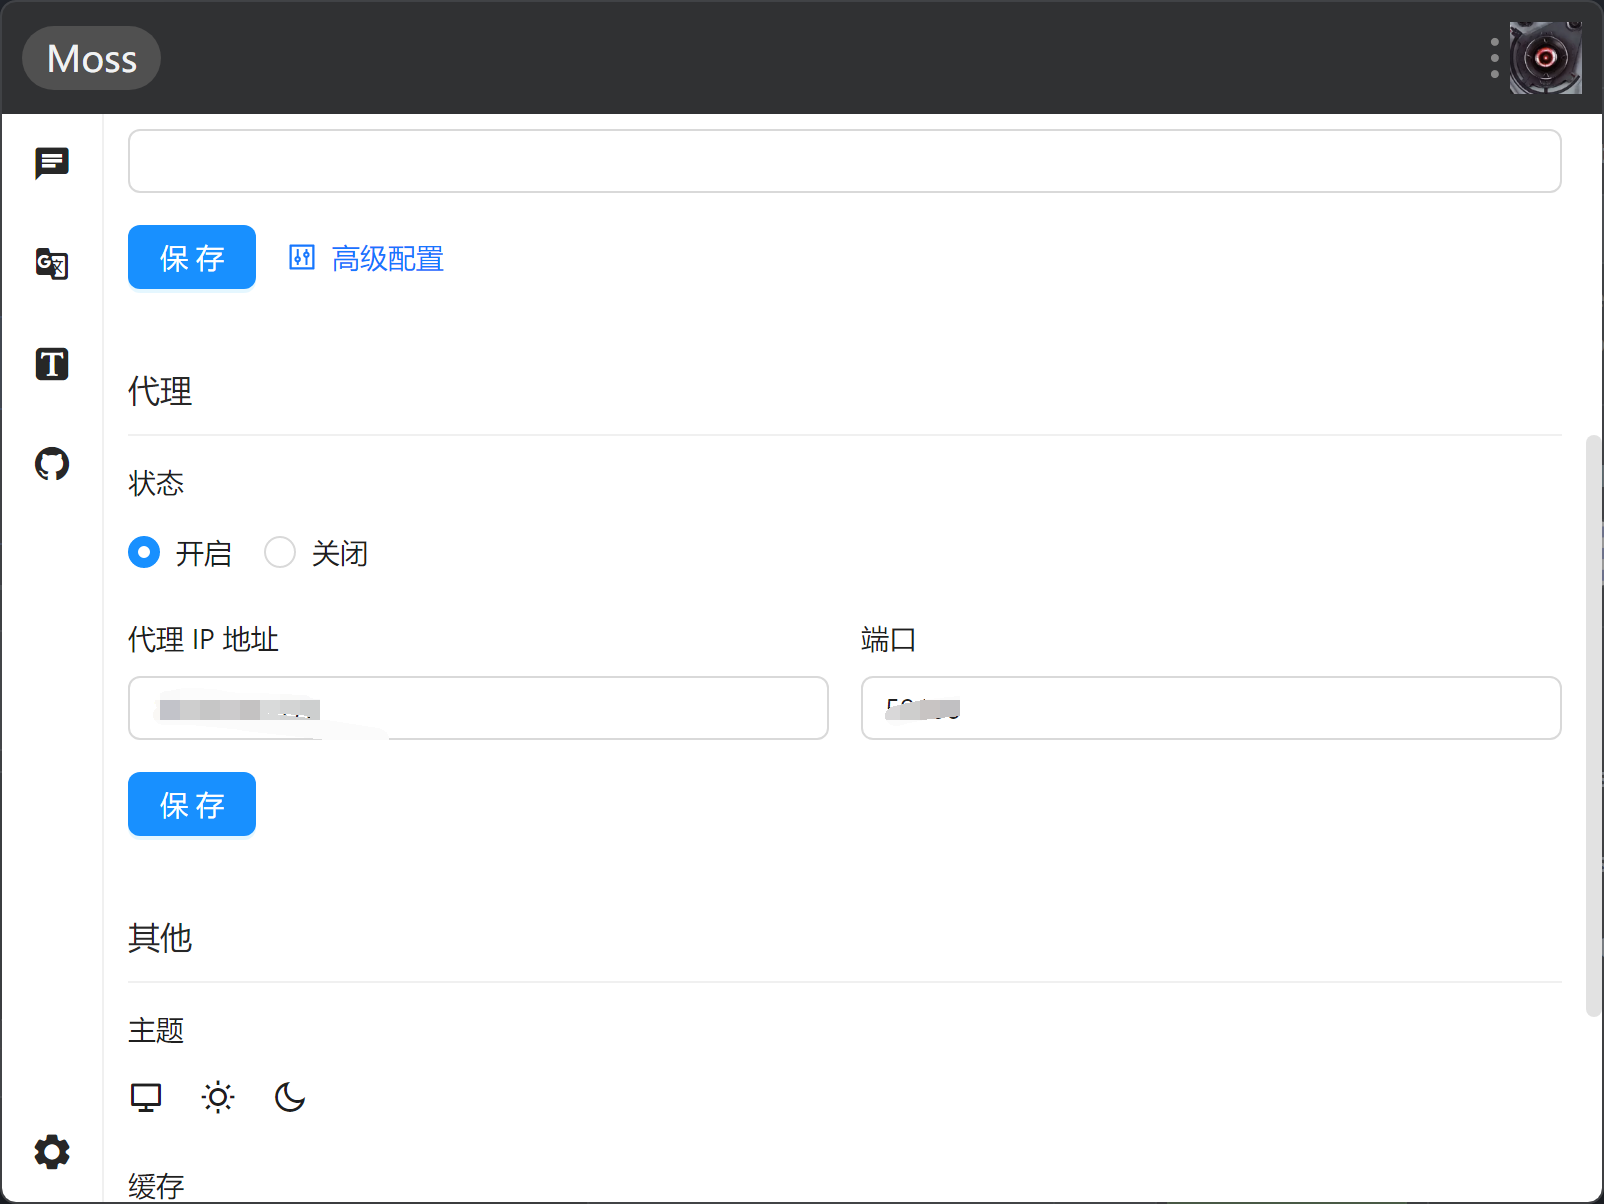Enable the 开启 proxy status option
The height and width of the screenshot is (1204, 1604).
point(144,552)
